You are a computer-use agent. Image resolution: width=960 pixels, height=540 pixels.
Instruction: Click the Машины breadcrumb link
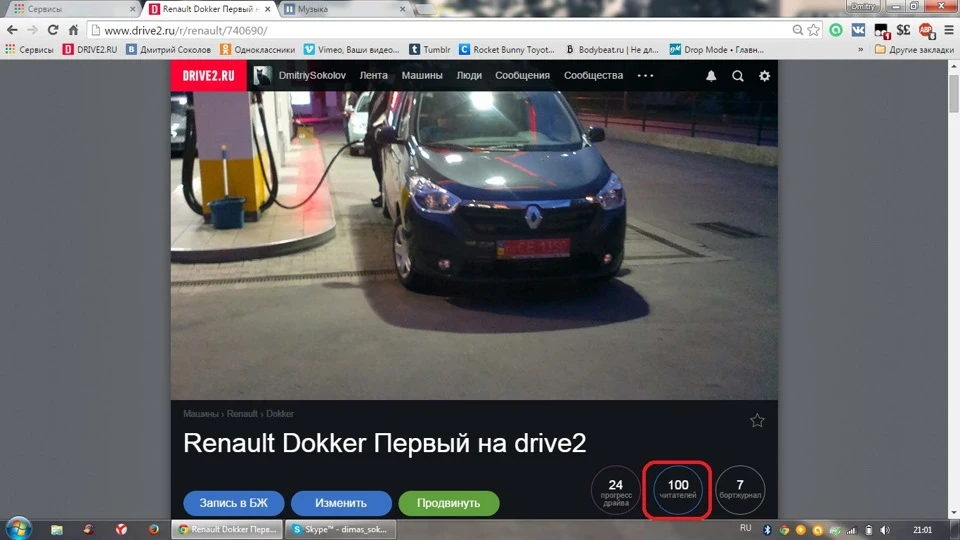click(x=201, y=414)
